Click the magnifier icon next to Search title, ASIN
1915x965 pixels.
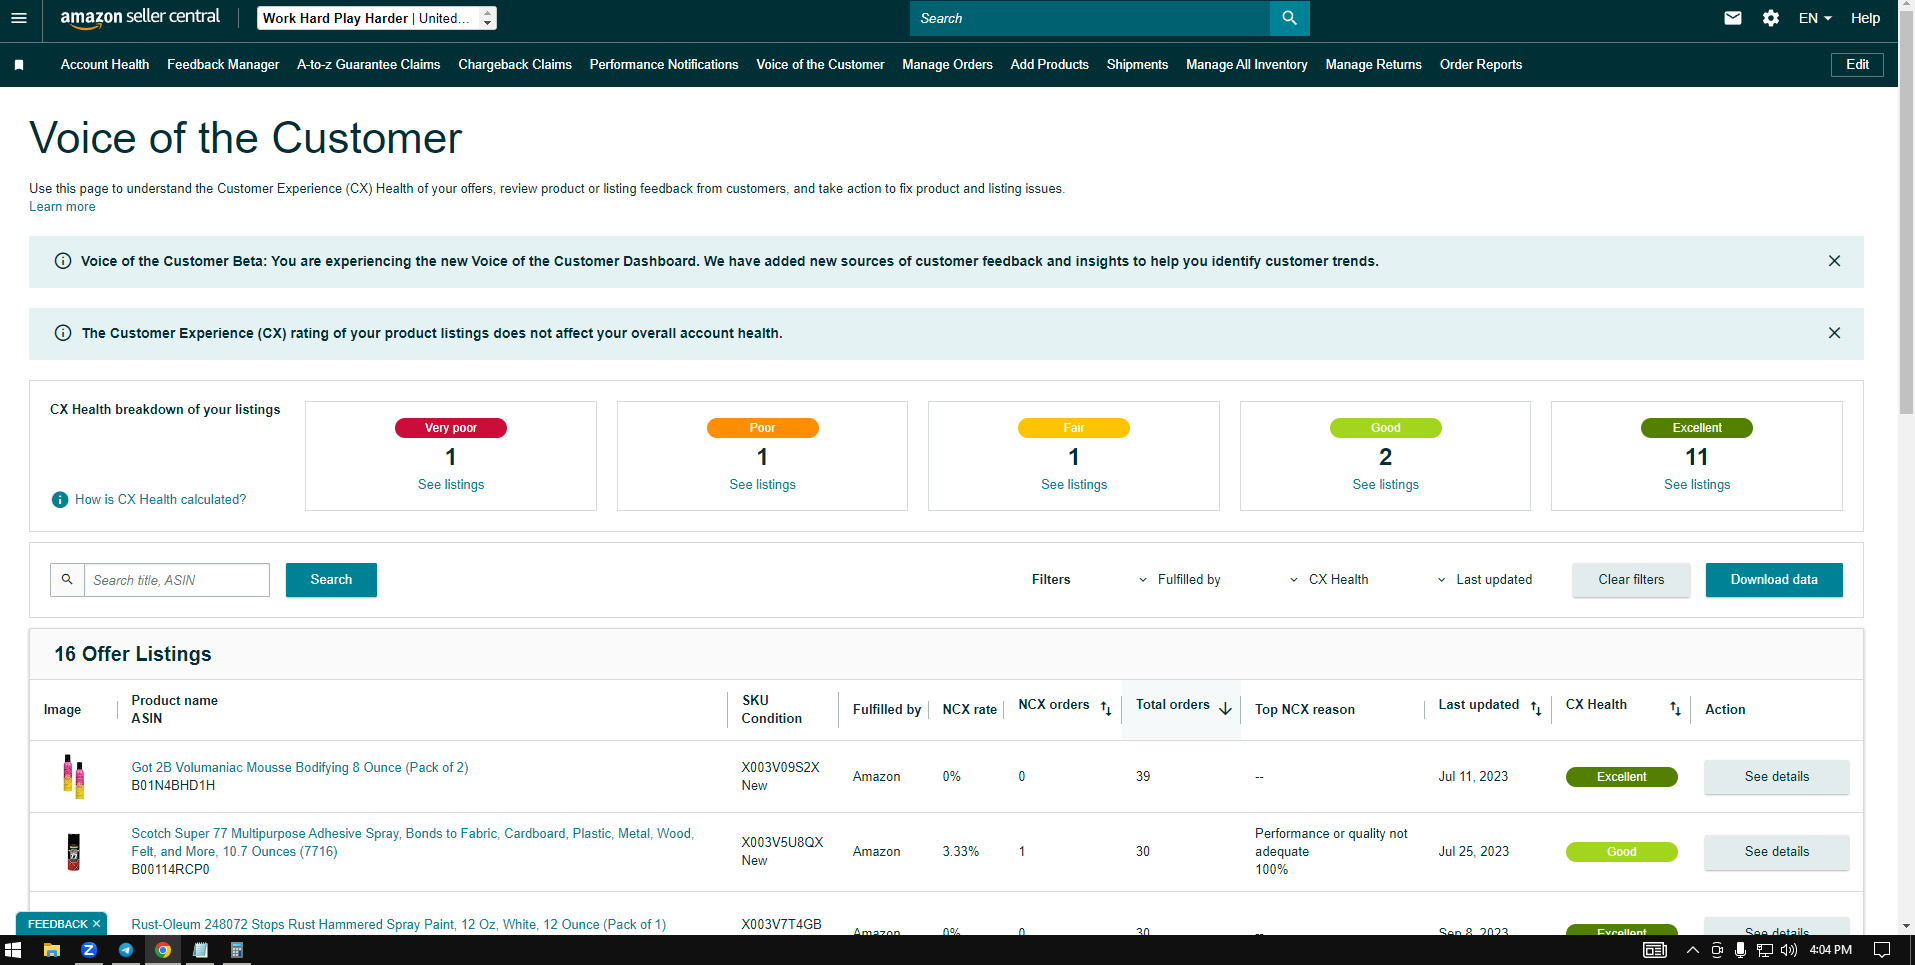pyautogui.click(x=67, y=580)
